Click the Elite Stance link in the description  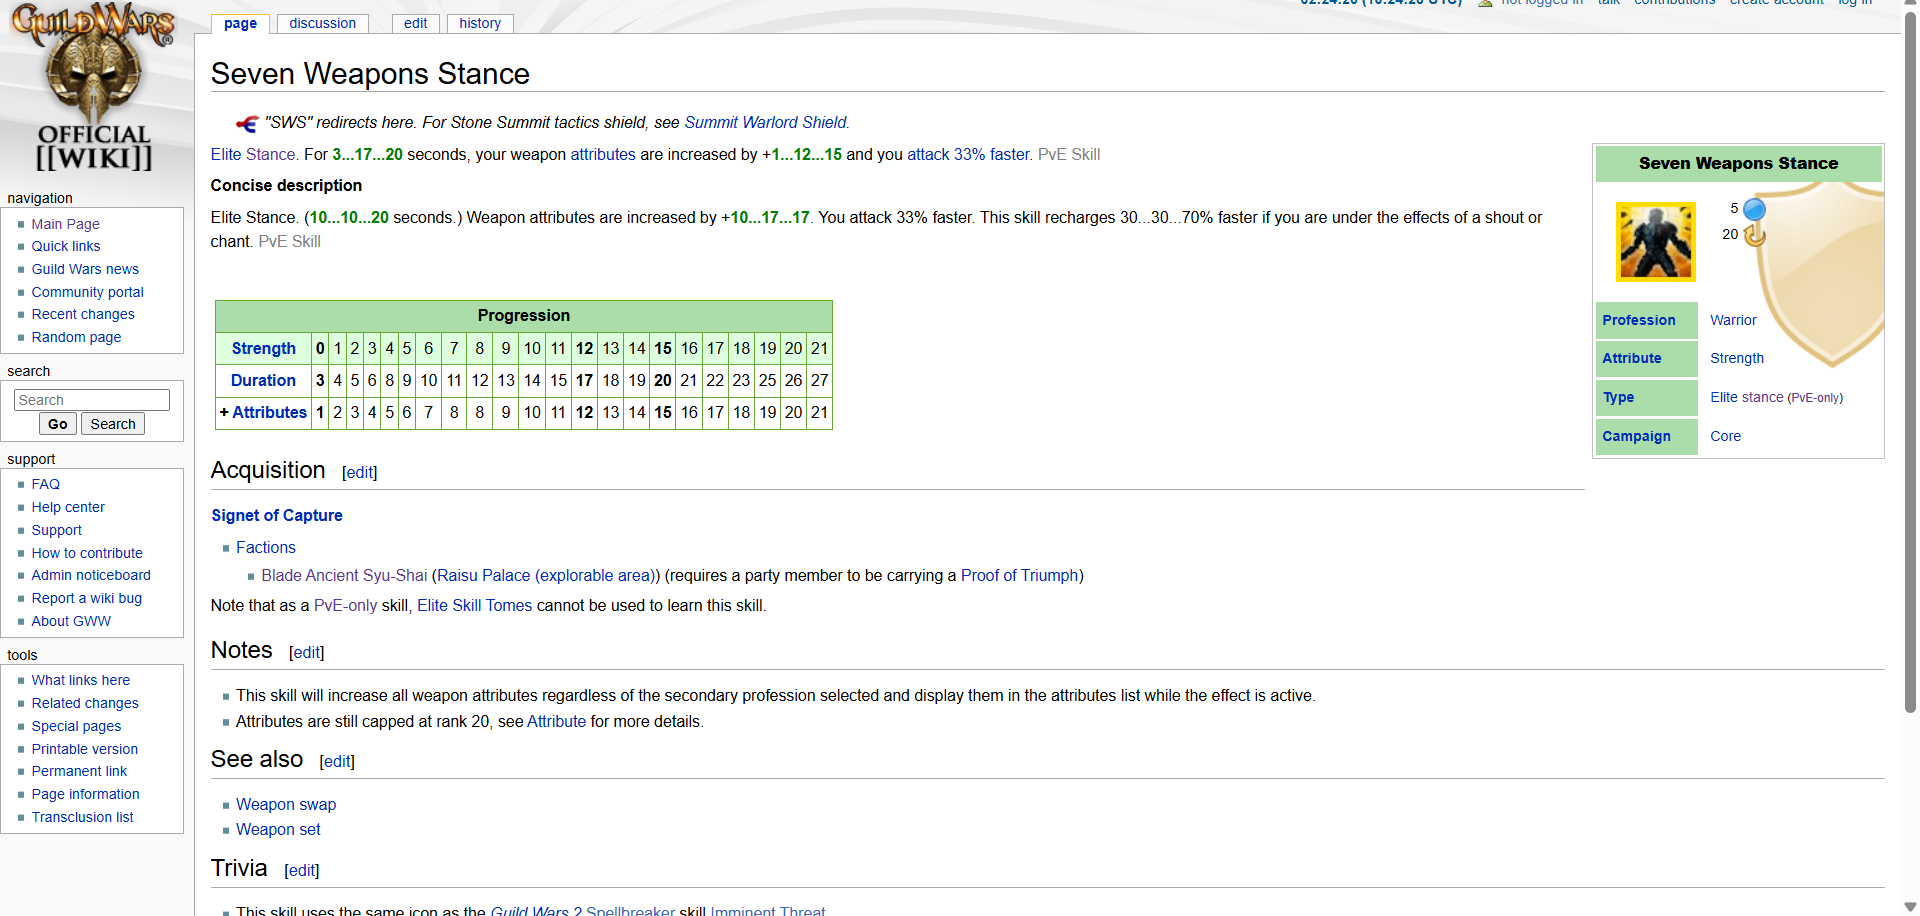pyautogui.click(x=253, y=154)
